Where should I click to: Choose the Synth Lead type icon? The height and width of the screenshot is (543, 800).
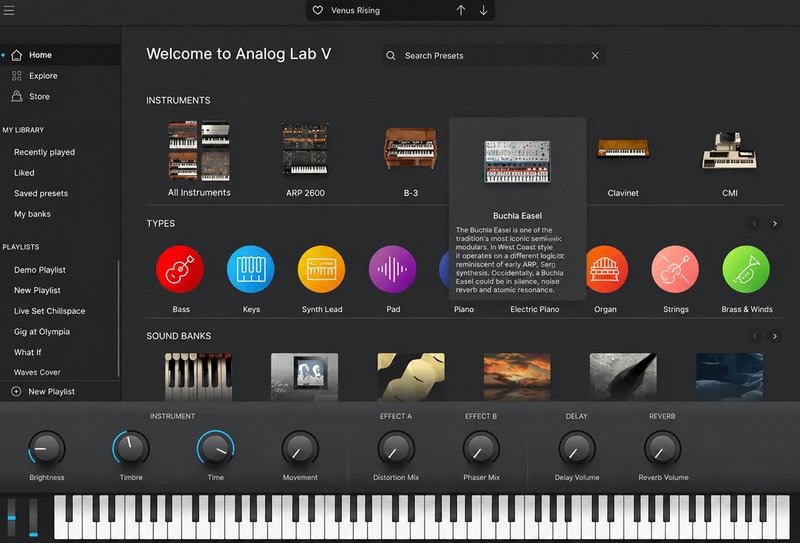click(x=321, y=269)
